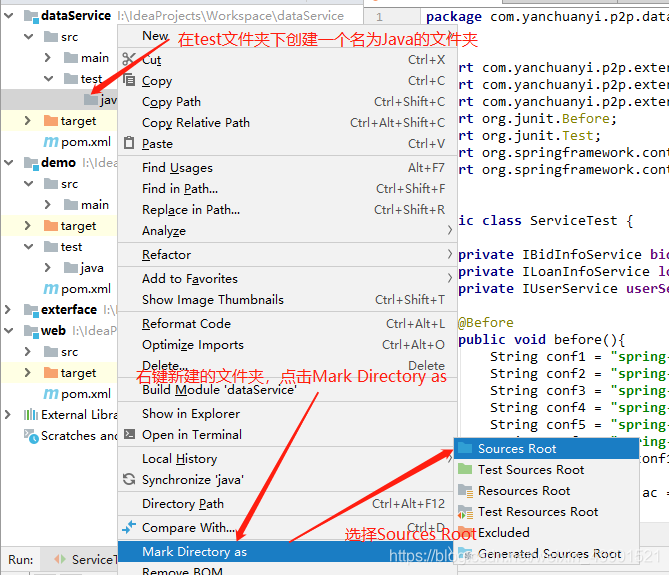
Task: Click the orange target folder icon under dataService
Action: tap(51, 121)
